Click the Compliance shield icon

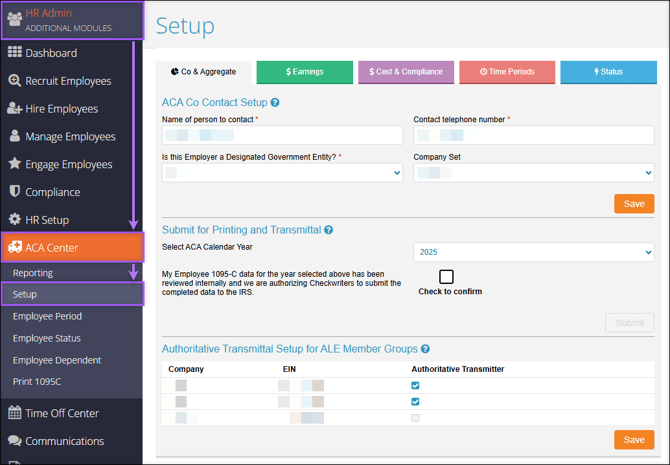[15, 191]
